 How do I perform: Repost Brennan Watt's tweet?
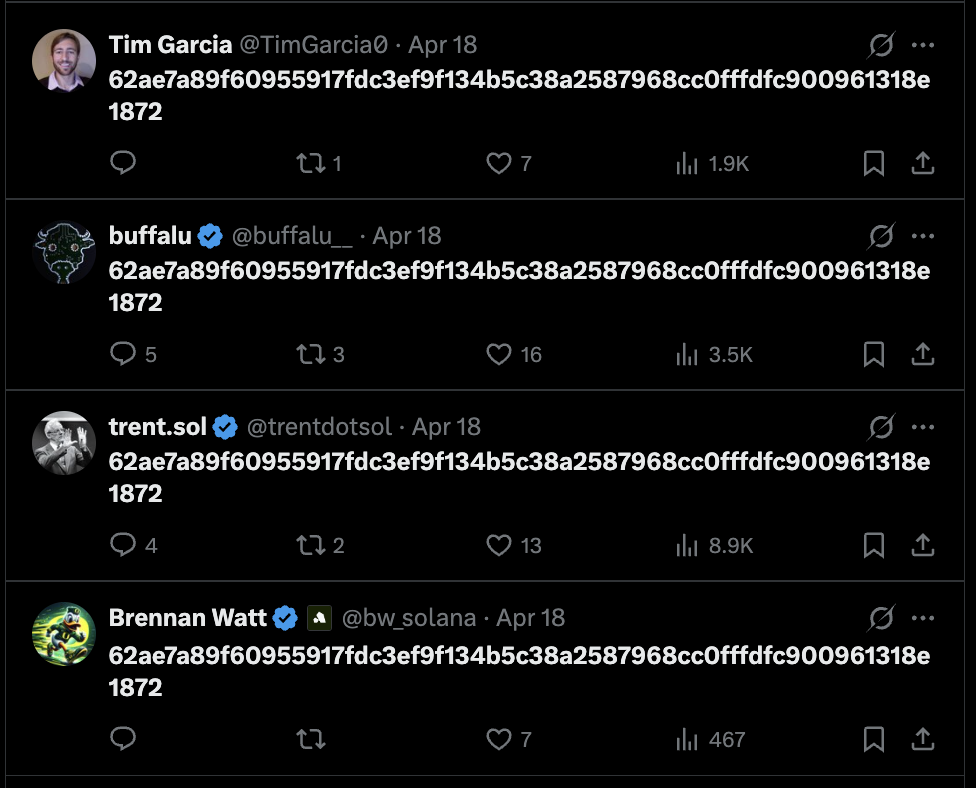311,739
